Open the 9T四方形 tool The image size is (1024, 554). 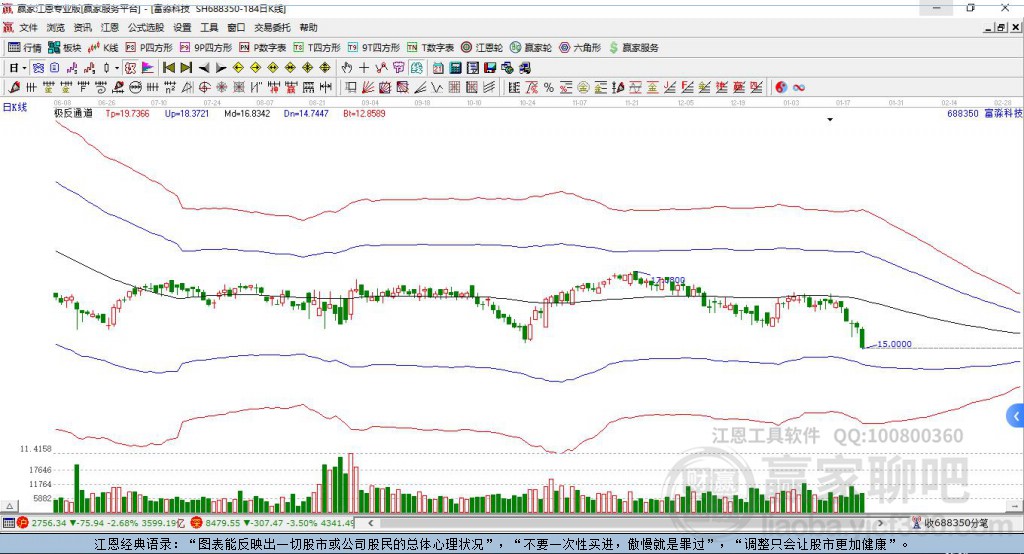click(374, 48)
